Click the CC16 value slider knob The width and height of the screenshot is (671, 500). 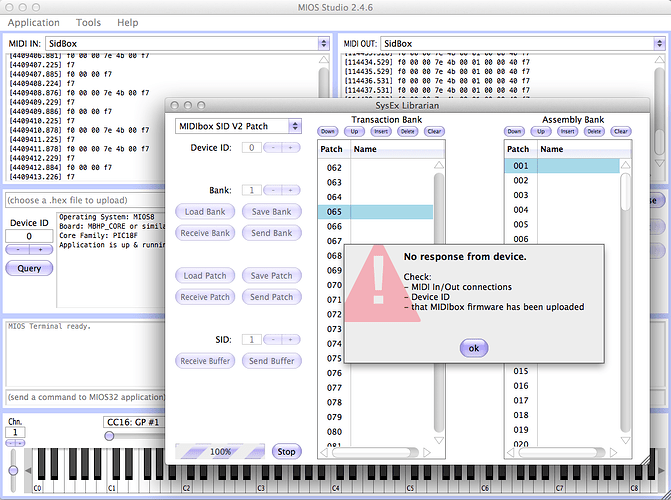pyautogui.click(x=109, y=436)
